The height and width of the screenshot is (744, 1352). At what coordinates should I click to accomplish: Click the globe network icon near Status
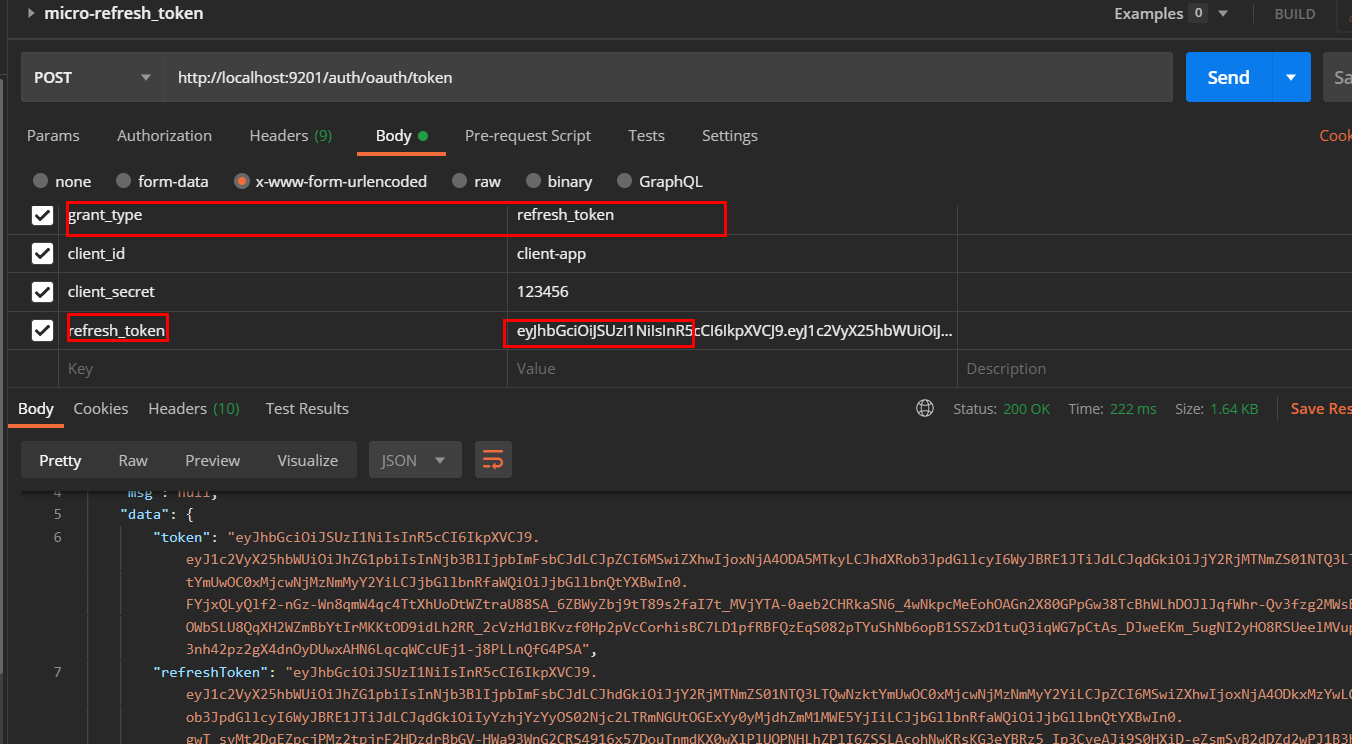tap(925, 408)
